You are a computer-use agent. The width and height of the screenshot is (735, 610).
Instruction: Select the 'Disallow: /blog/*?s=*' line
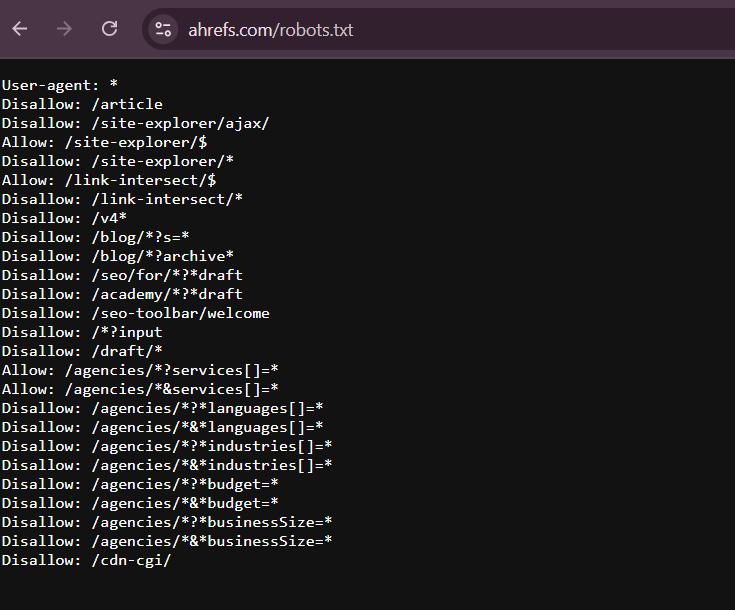[x=95, y=237]
